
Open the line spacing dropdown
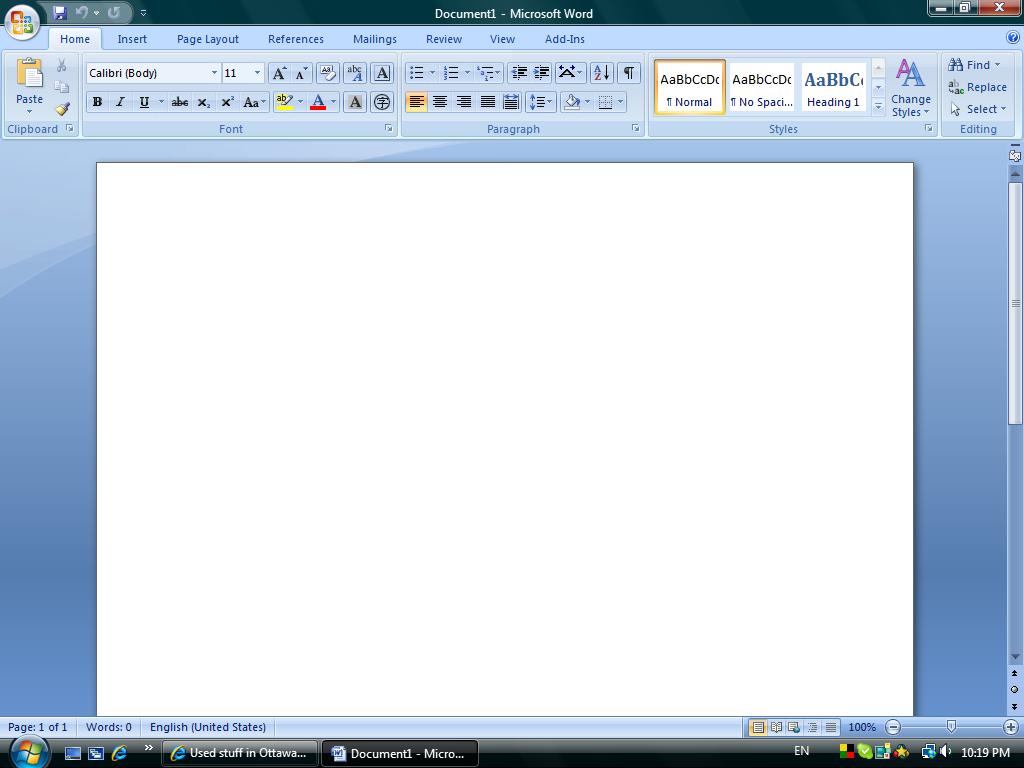click(540, 102)
